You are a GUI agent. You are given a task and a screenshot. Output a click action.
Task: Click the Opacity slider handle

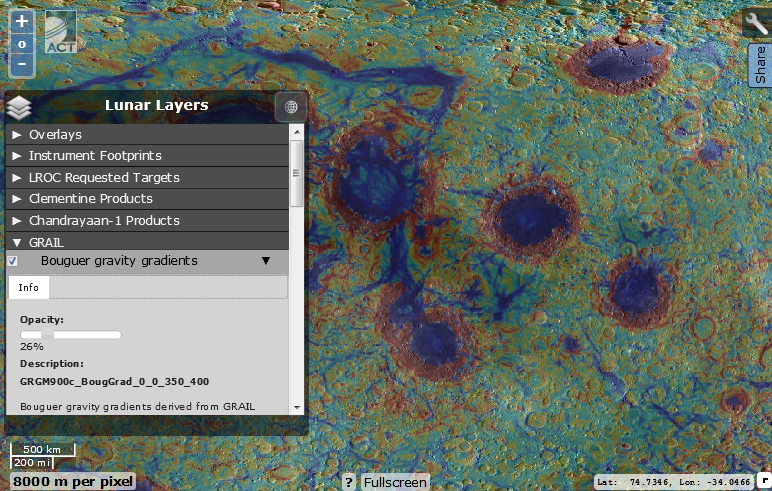point(48,335)
